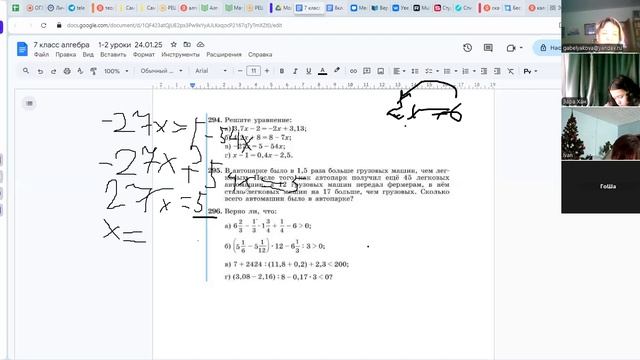Click the share access settings button

click(x=547, y=48)
